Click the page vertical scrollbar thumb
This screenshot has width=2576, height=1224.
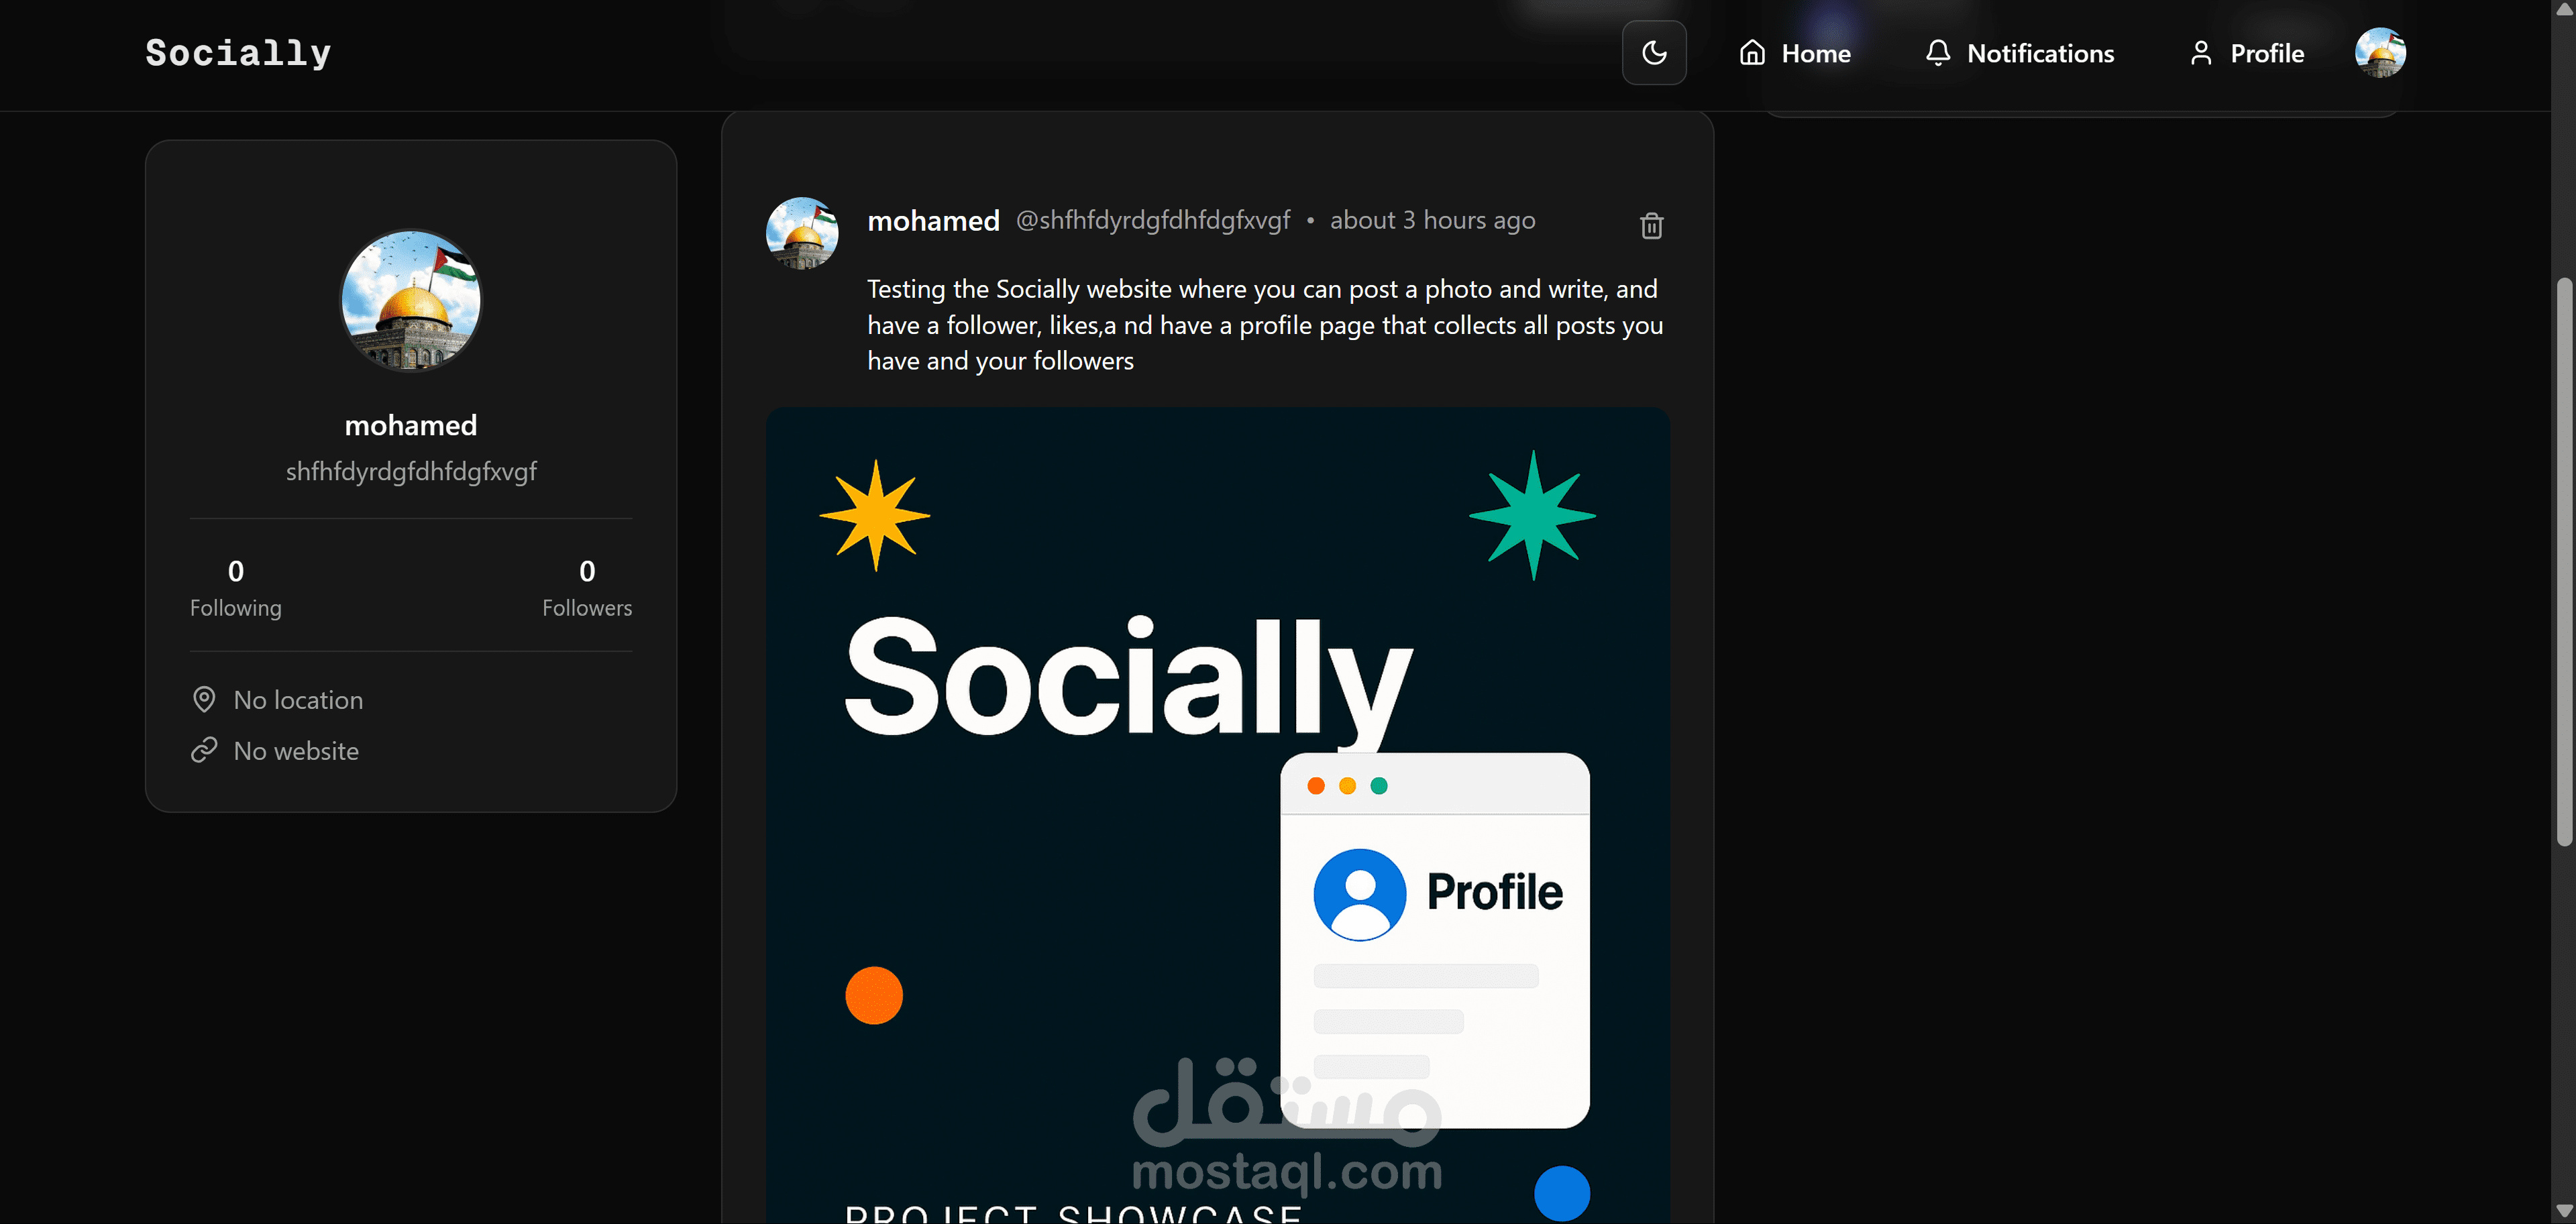click(2564, 562)
